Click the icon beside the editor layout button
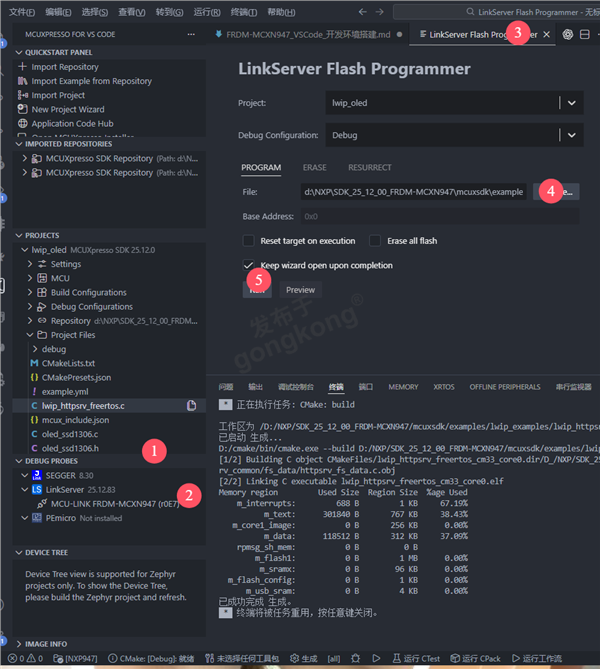The width and height of the screenshot is (600, 669). (567, 34)
